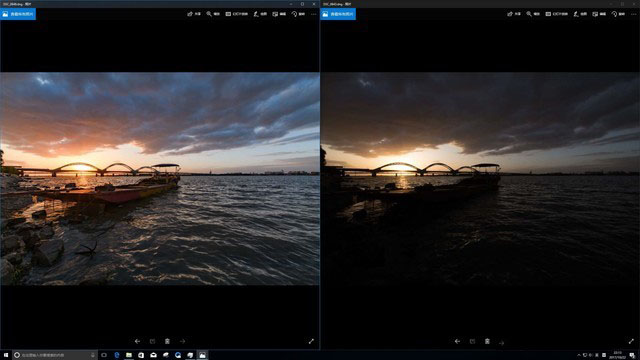Enter full screen using right window expand arrows

point(631,341)
